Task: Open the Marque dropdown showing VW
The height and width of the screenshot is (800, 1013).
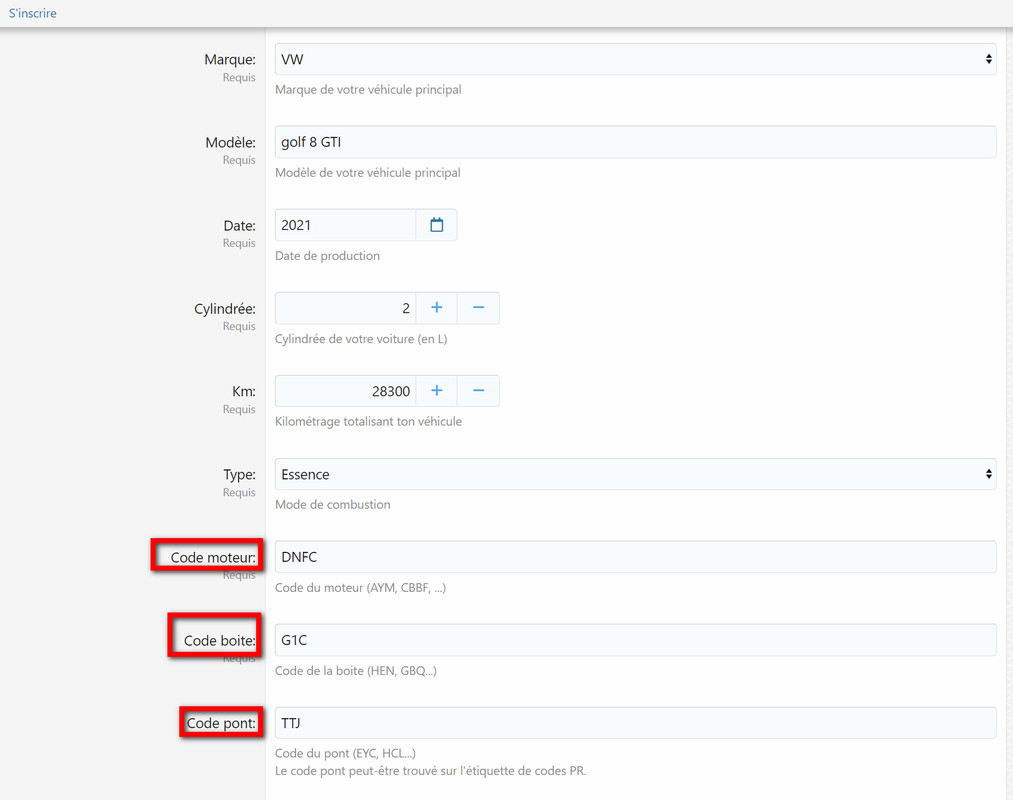Action: pyautogui.click(x=635, y=59)
